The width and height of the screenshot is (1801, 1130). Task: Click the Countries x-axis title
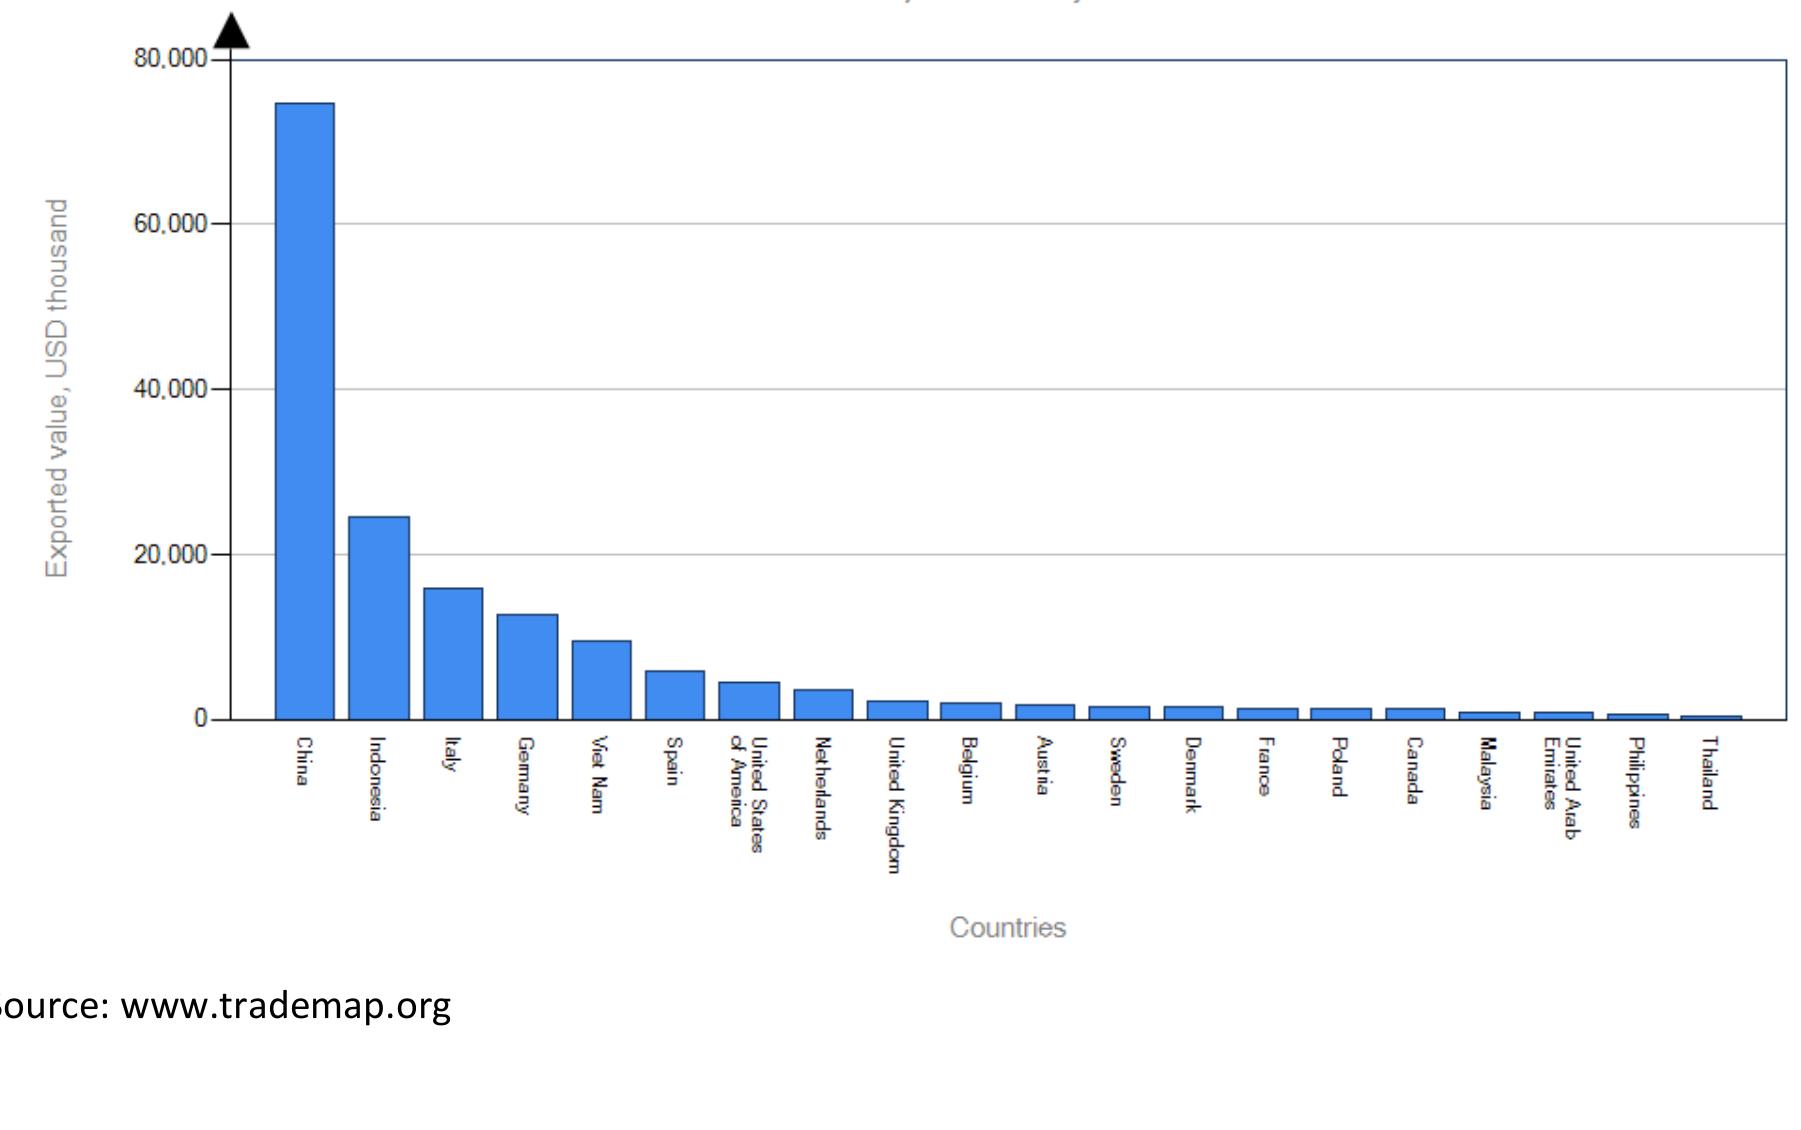(1007, 927)
